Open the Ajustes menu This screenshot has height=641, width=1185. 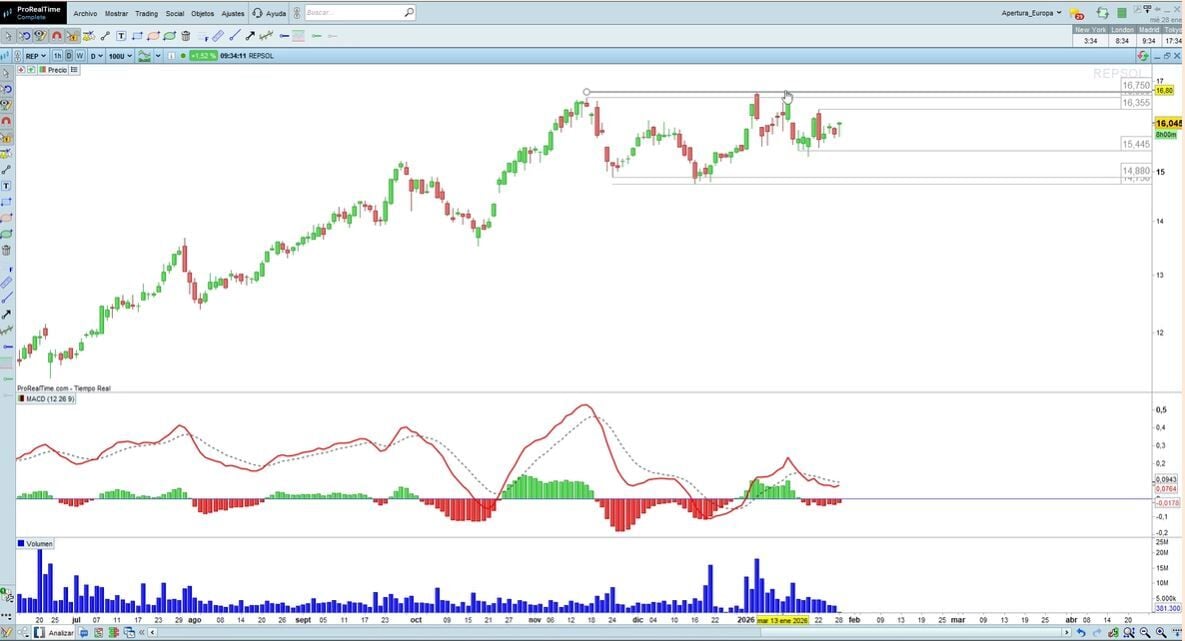click(x=233, y=13)
